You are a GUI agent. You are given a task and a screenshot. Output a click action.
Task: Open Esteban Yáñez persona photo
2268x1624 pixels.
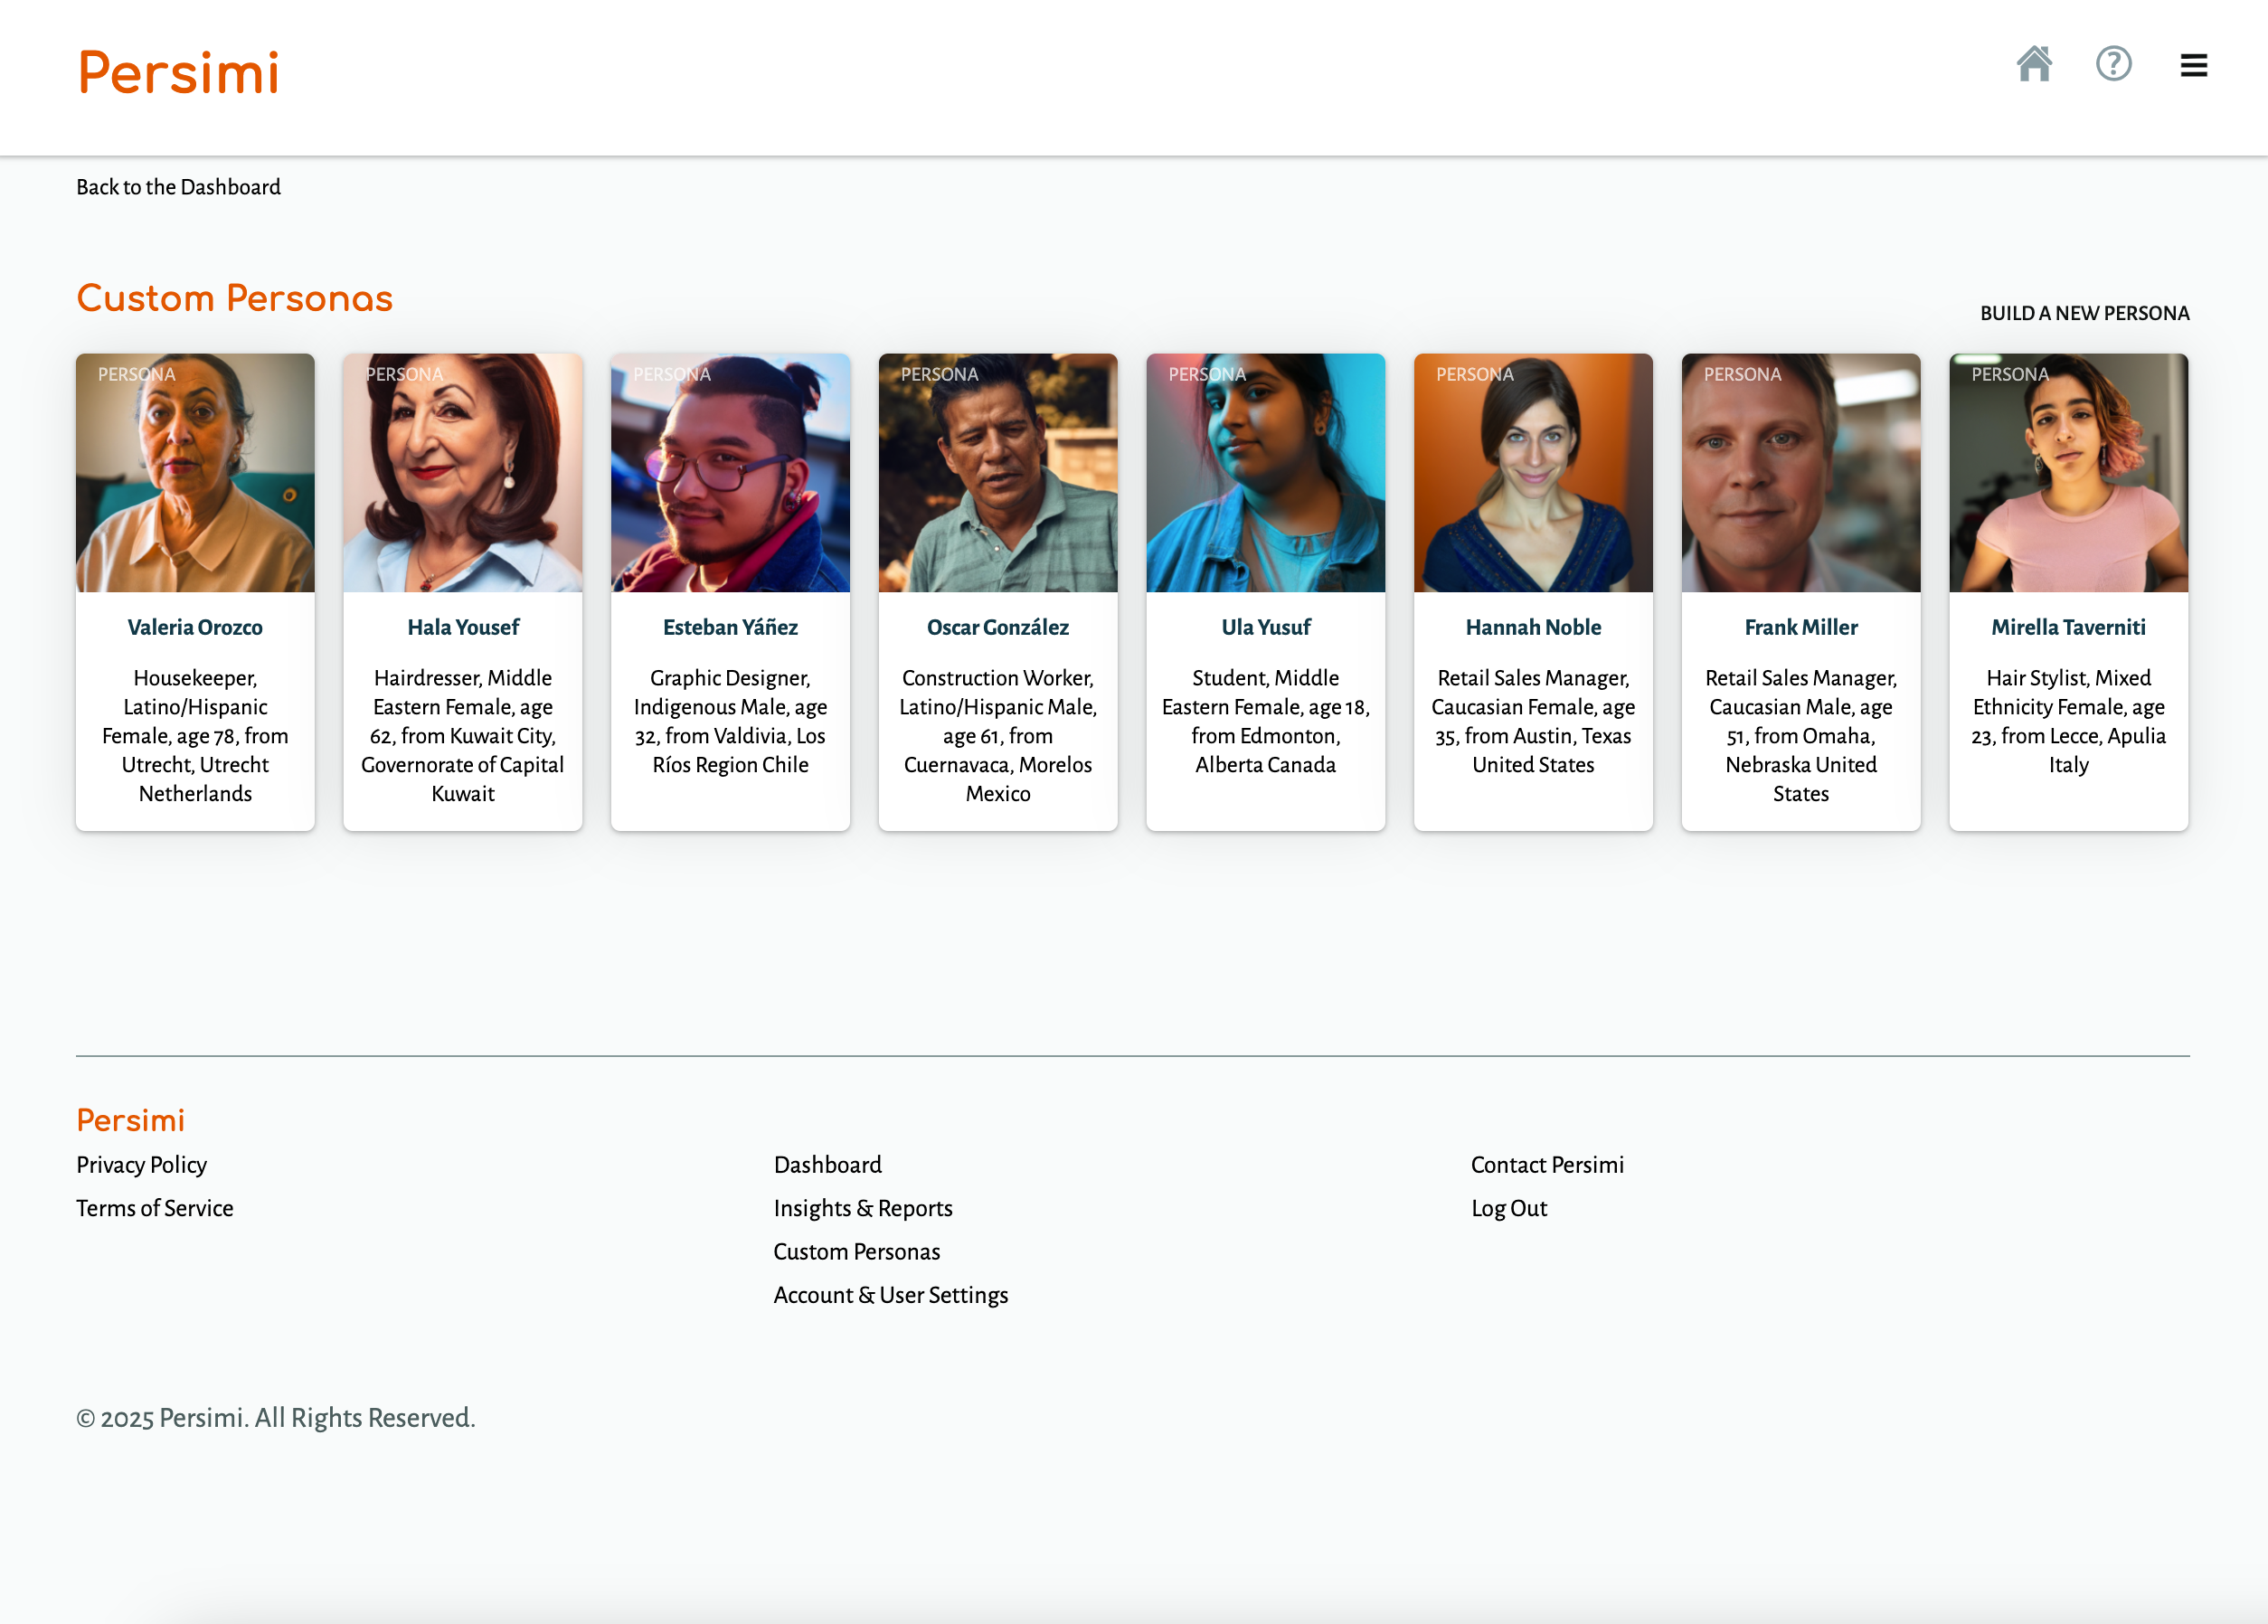pos(731,472)
